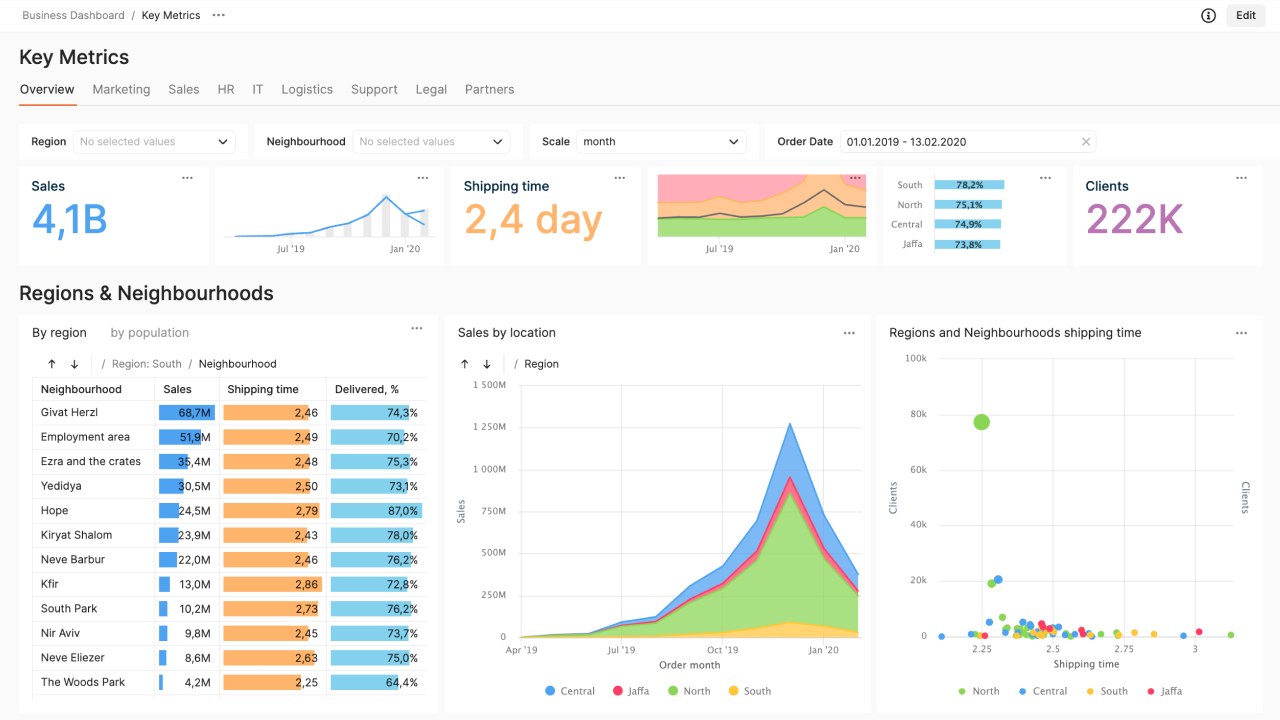Click the drill-up arrow in the By region table

tap(52, 364)
